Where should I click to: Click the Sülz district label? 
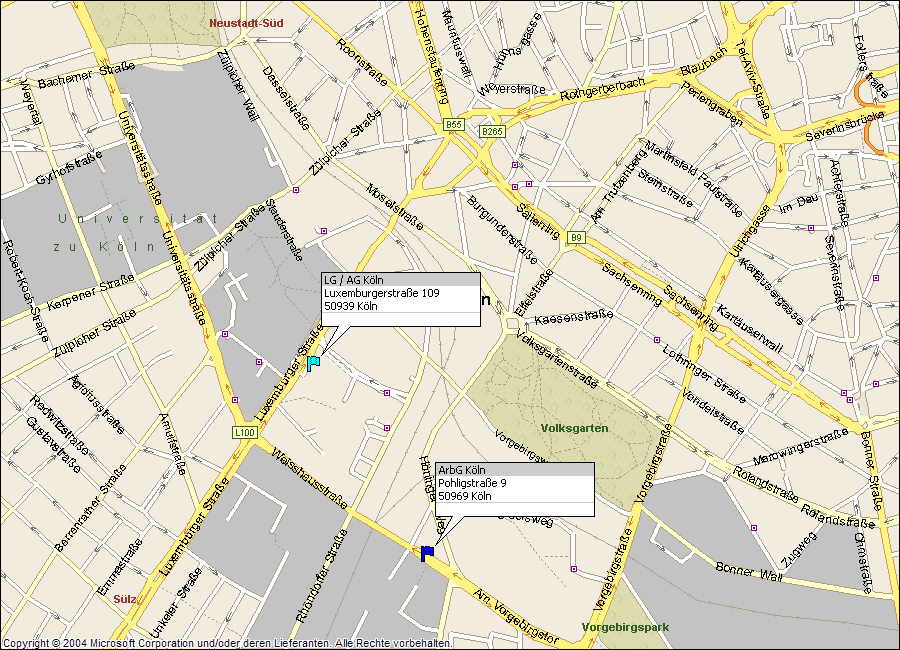coord(125,599)
